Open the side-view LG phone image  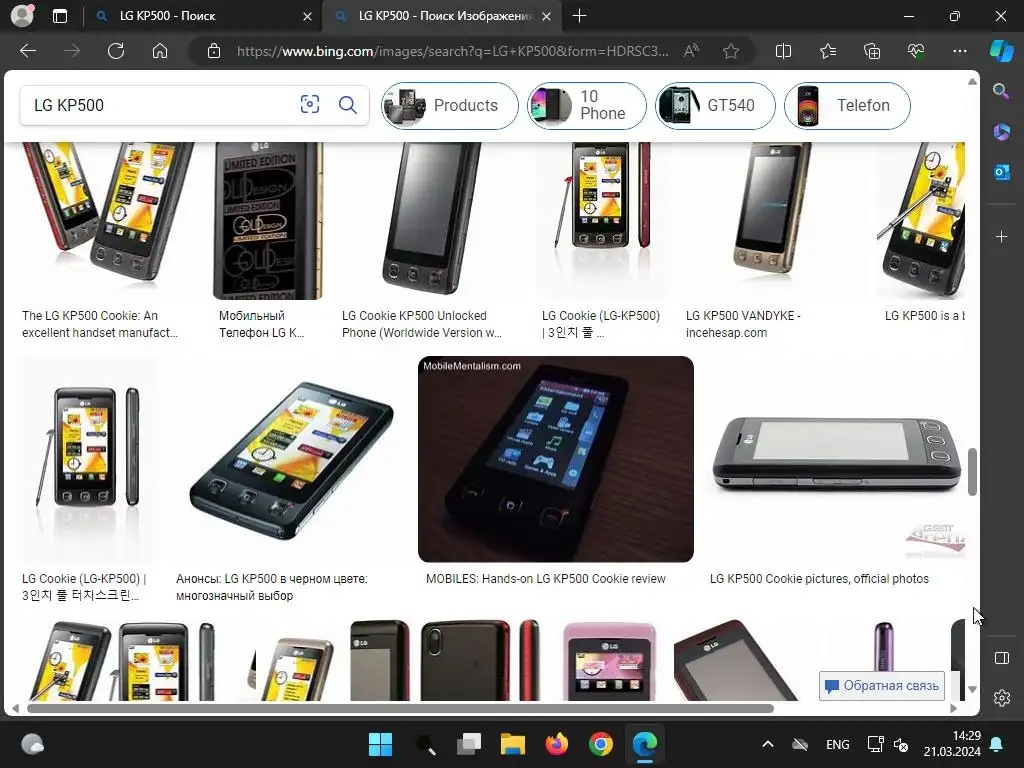[x=836, y=459]
